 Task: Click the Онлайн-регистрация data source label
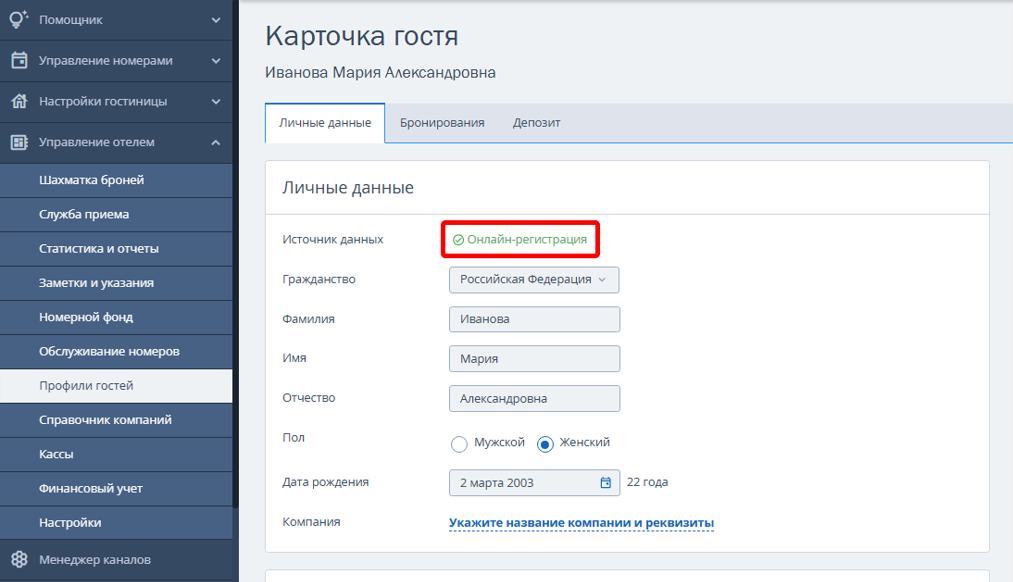pyautogui.click(x=527, y=240)
